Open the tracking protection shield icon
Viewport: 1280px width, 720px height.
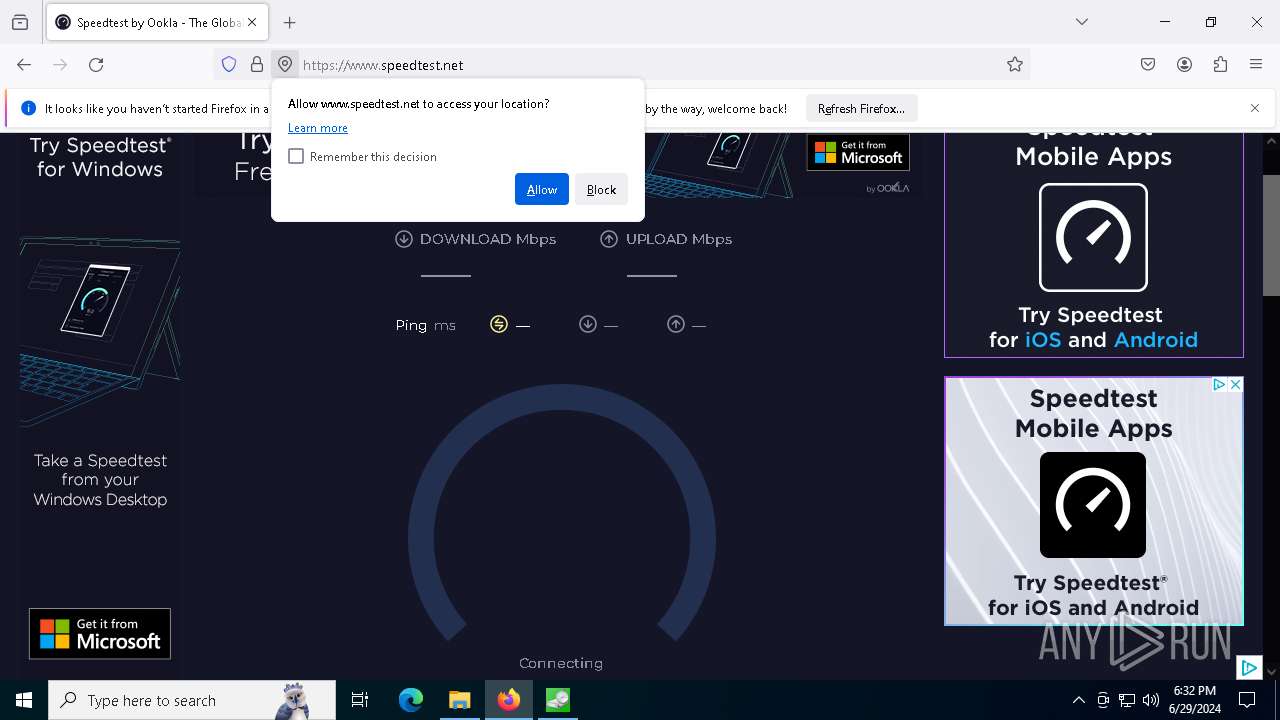coord(229,65)
